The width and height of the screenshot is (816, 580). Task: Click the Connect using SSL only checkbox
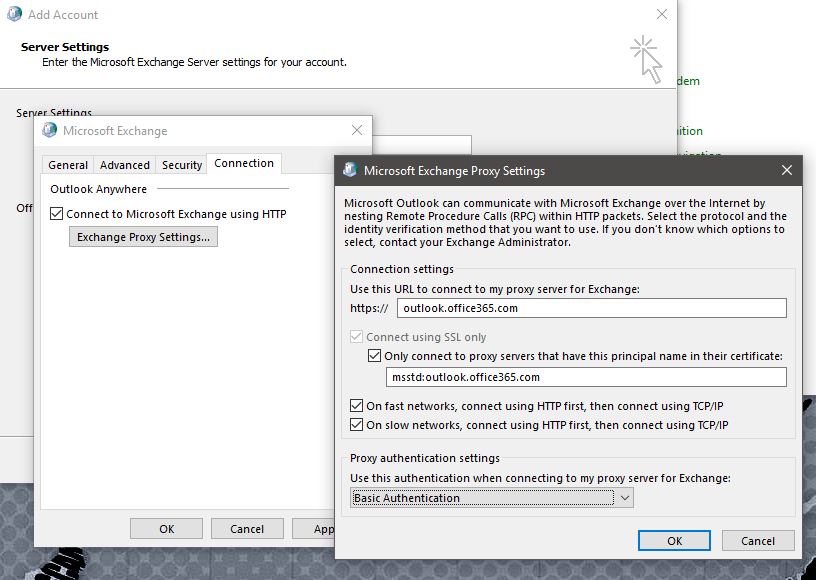coord(356,337)
